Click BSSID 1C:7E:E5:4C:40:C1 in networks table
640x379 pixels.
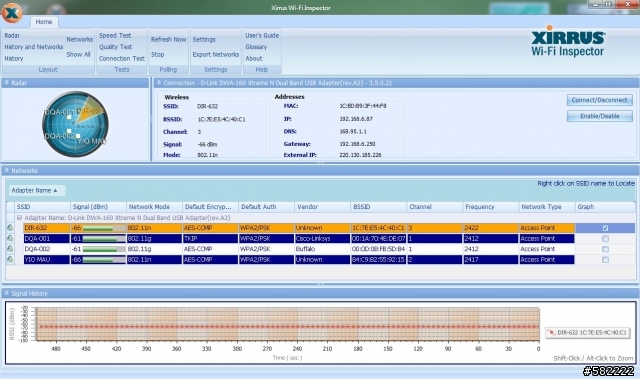[378, 228]
